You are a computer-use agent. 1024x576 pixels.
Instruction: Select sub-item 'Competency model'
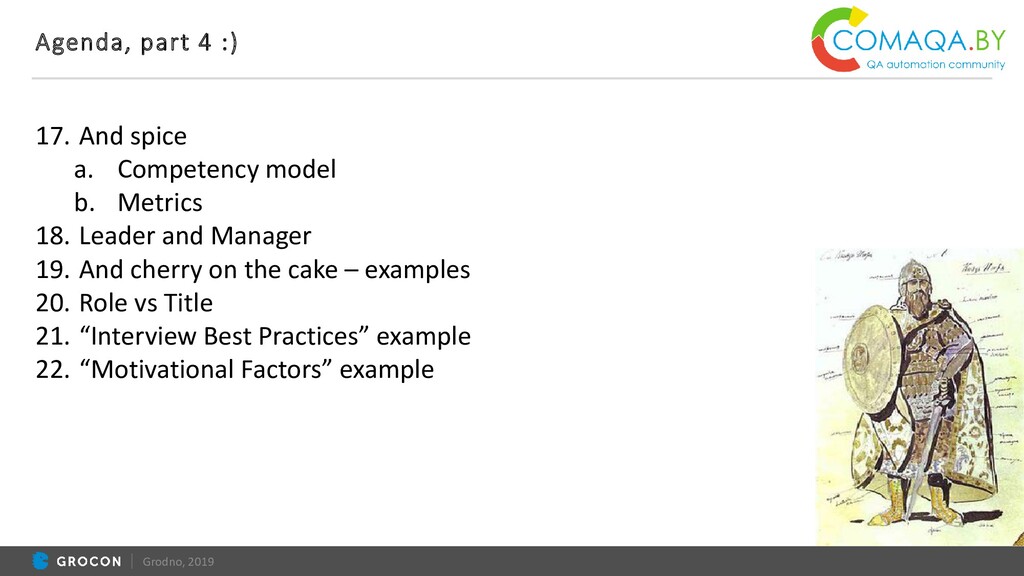(x=227, y=169)
